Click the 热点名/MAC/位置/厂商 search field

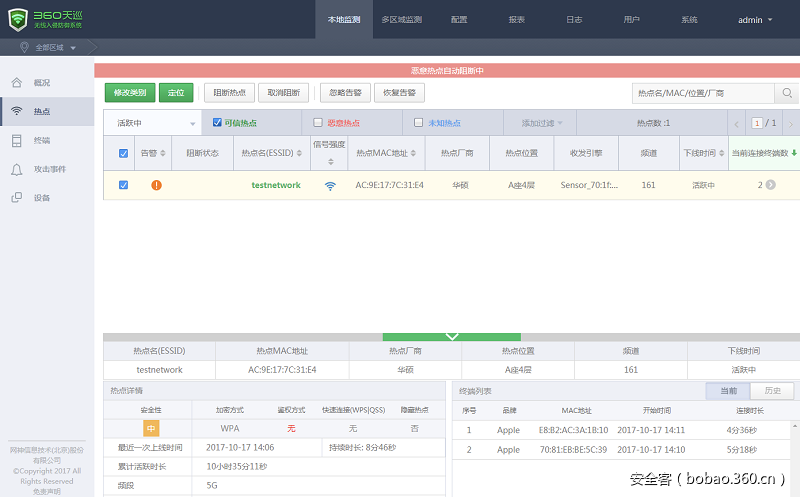click(x=703, y=93)
